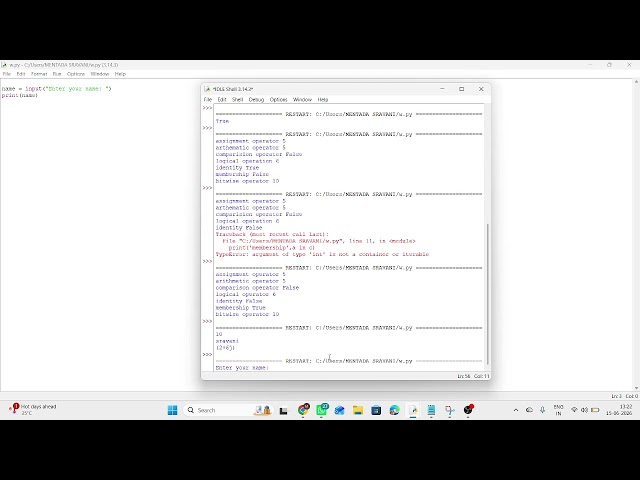This screenshot has height=480, width=640.
Task: Open the weather widget 'Hot days ahead'
Action: (x=33, y=409)
